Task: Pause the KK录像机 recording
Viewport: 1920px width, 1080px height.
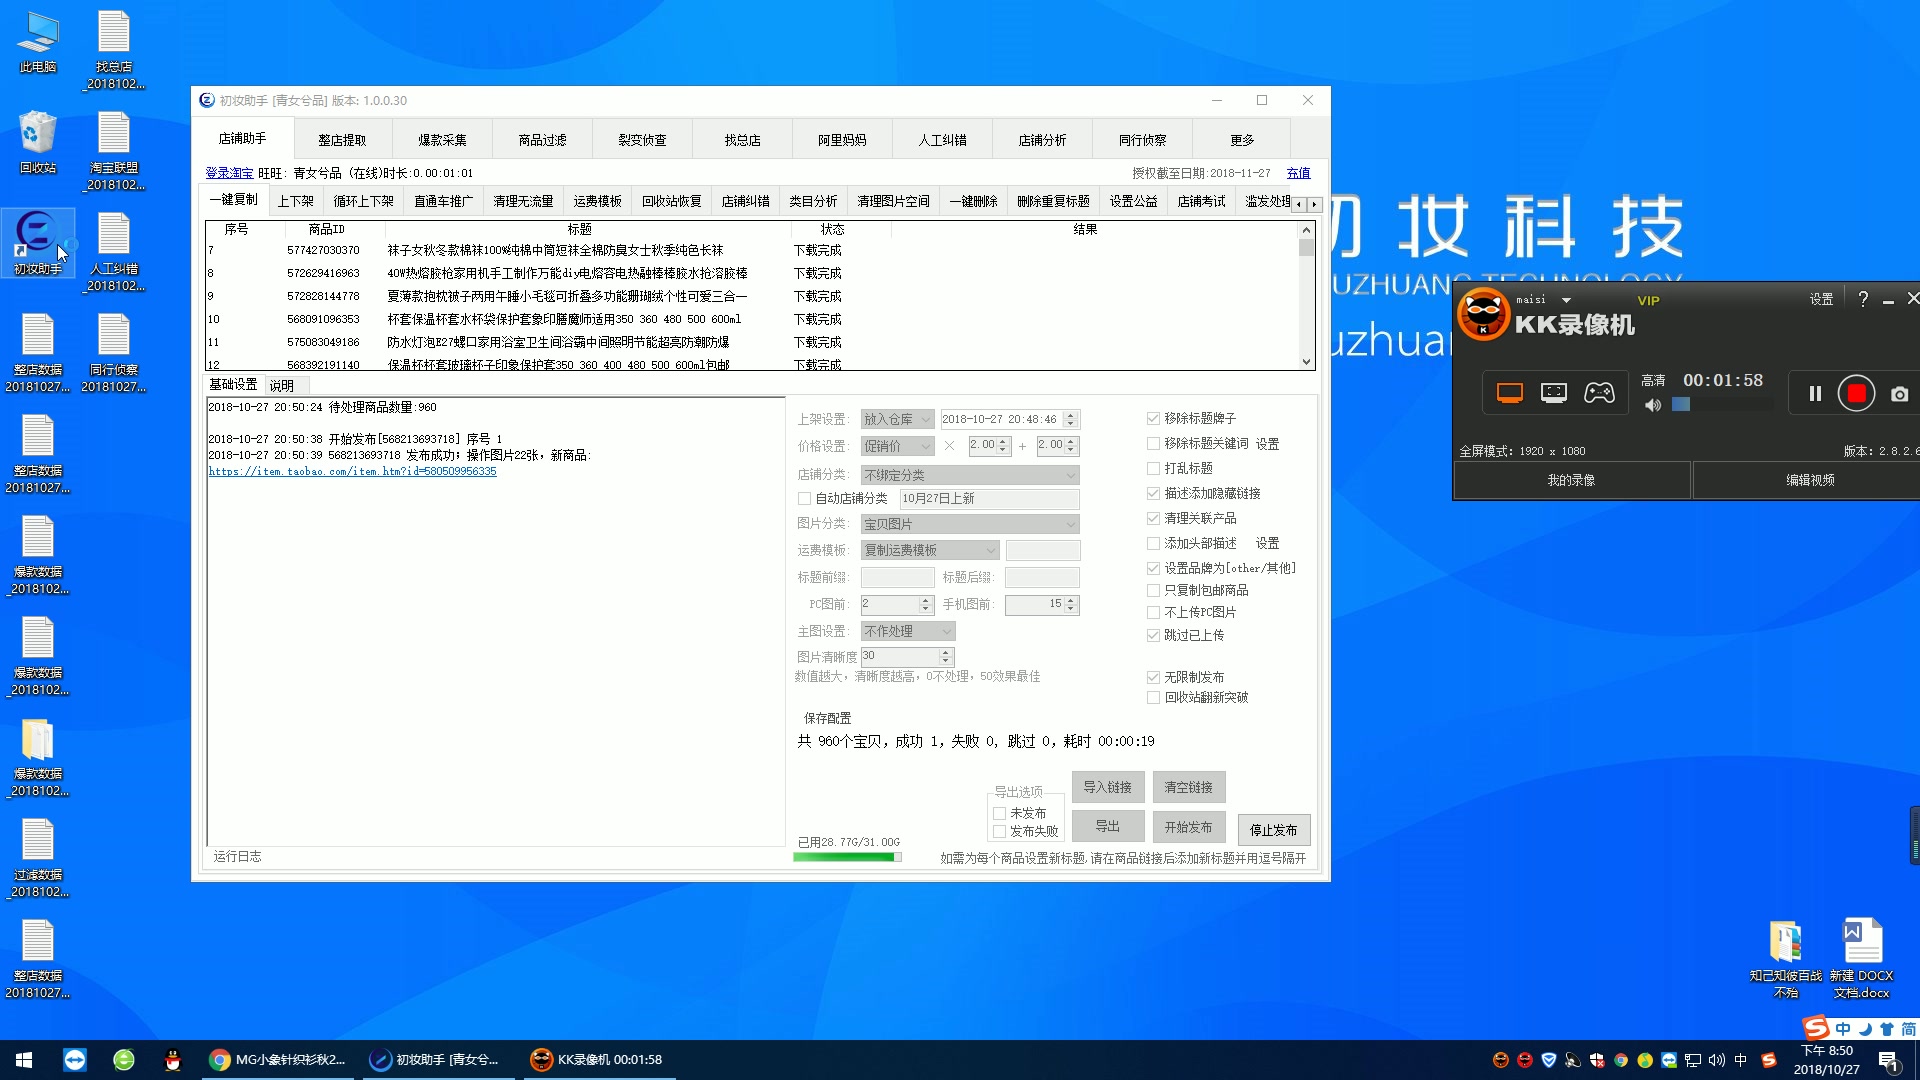Action: pyautogui.click(x=1815, y=394)
